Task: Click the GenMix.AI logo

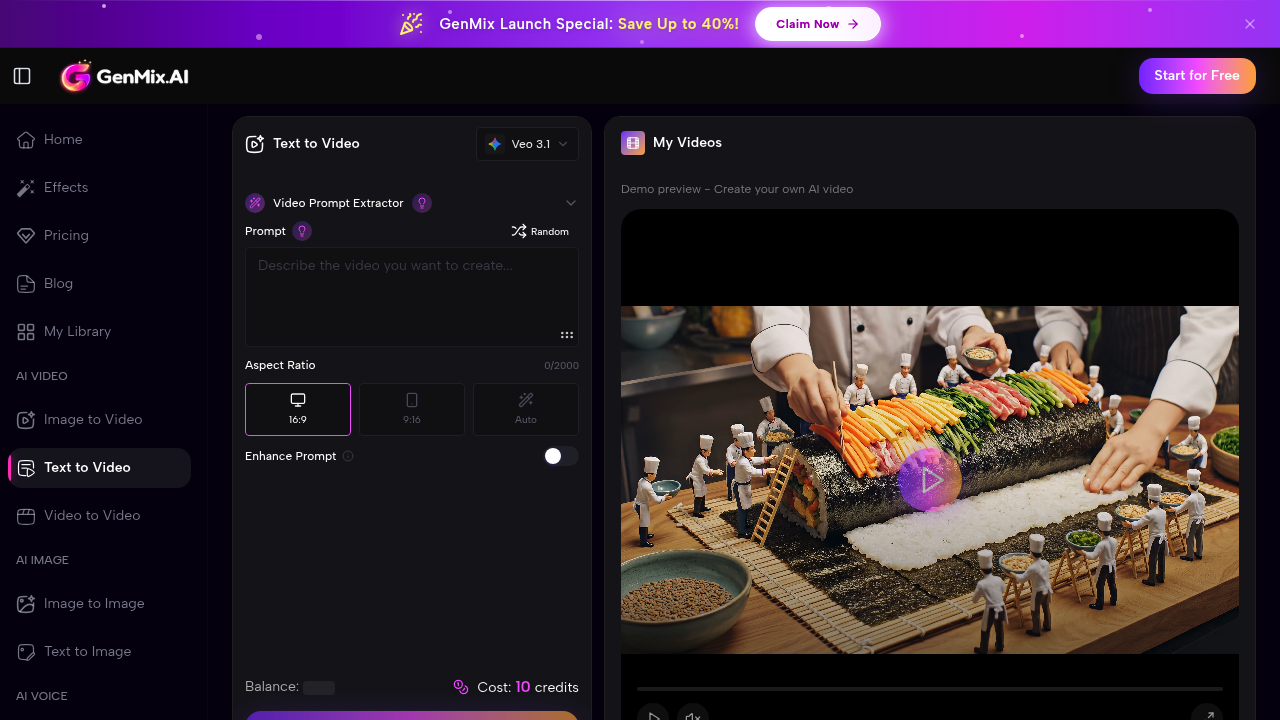Action: [x=124, y=75]
